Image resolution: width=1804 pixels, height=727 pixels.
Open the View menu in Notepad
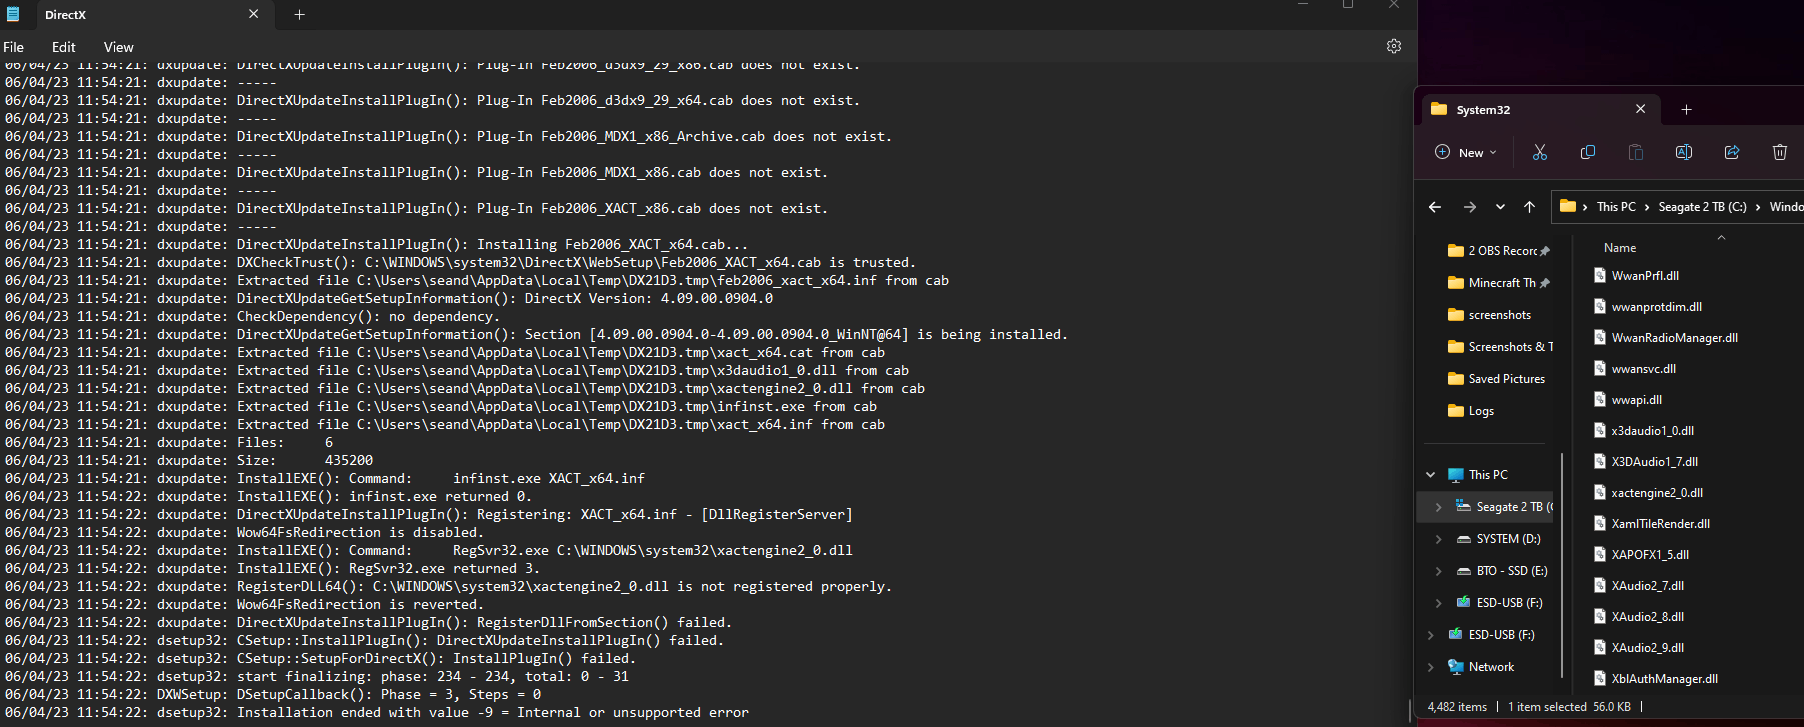point(118,47)
